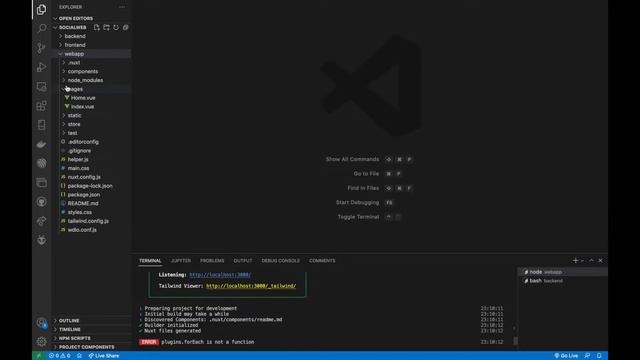Screen dimensions: 640x360
Task: Expand the frontend folder
Action: point(75,45)
